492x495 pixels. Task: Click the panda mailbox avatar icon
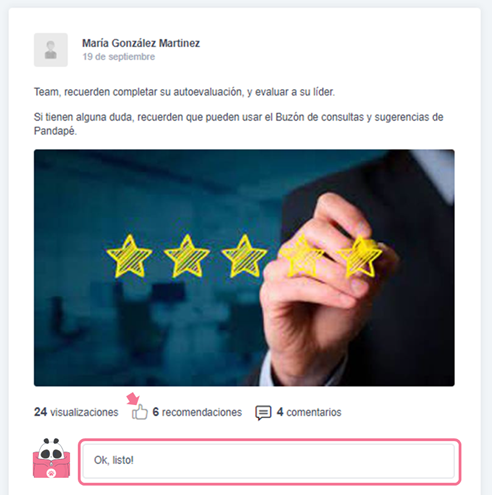pyautogui.click(x=51, y=458)
